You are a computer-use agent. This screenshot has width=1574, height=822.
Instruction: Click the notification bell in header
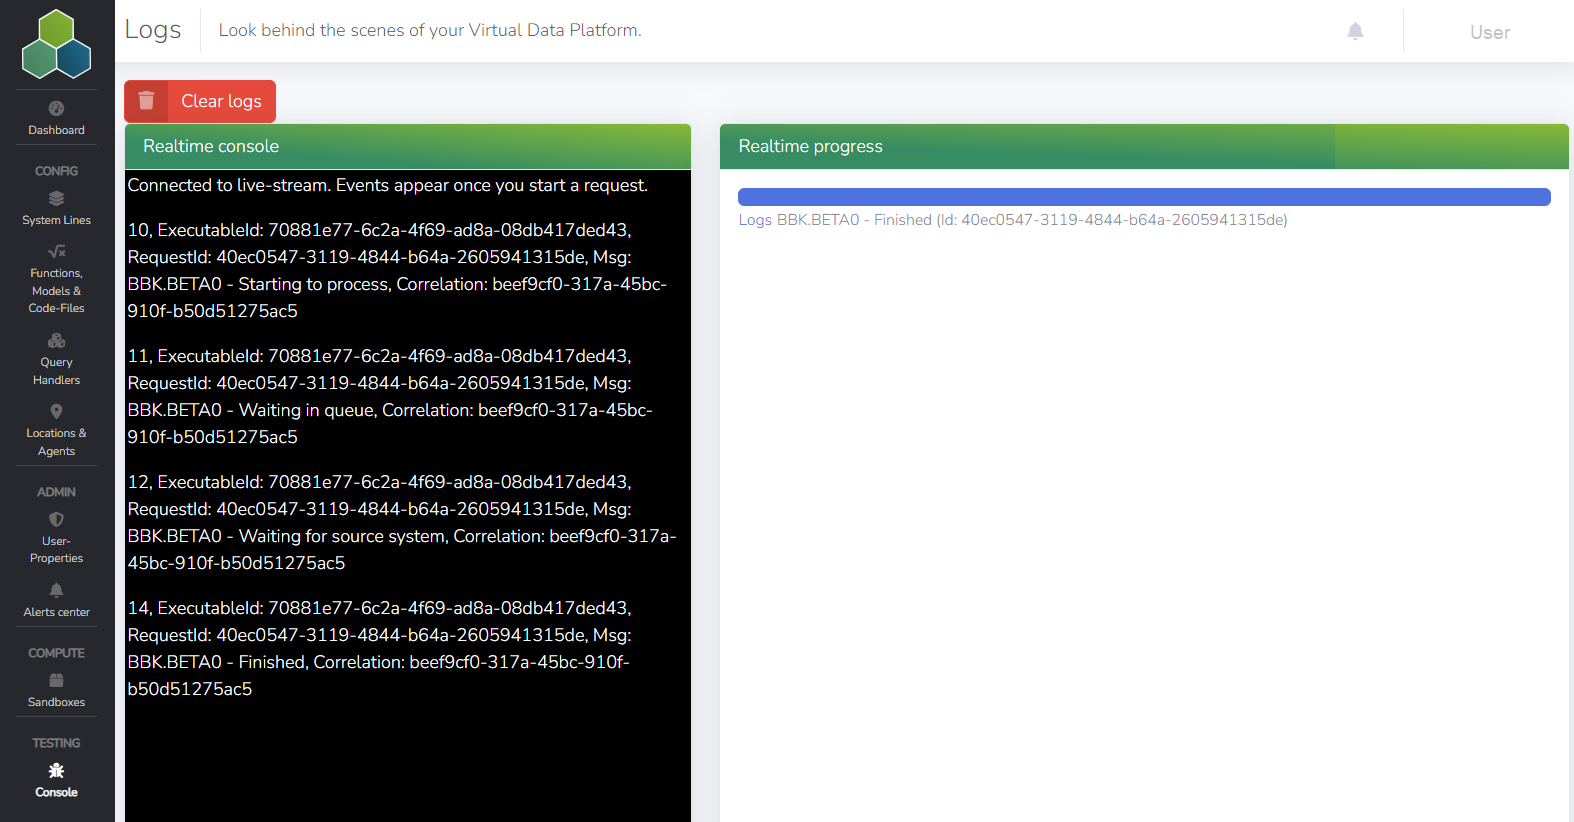point(1355,31)
